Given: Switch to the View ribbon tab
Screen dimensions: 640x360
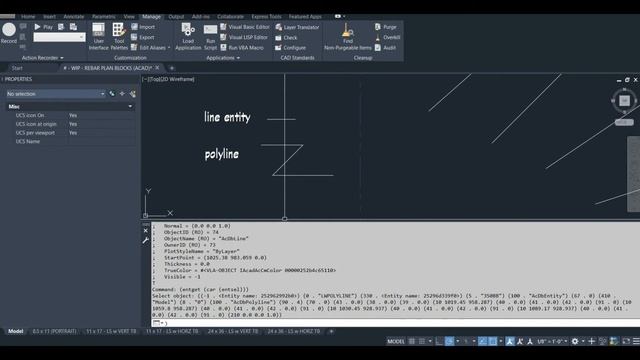Looking at the screenshot, I should (129, 17).
